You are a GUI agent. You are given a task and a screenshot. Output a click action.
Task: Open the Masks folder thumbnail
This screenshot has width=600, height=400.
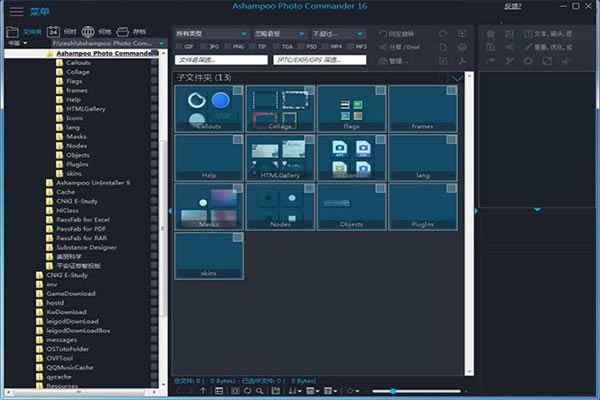[209, 207]
